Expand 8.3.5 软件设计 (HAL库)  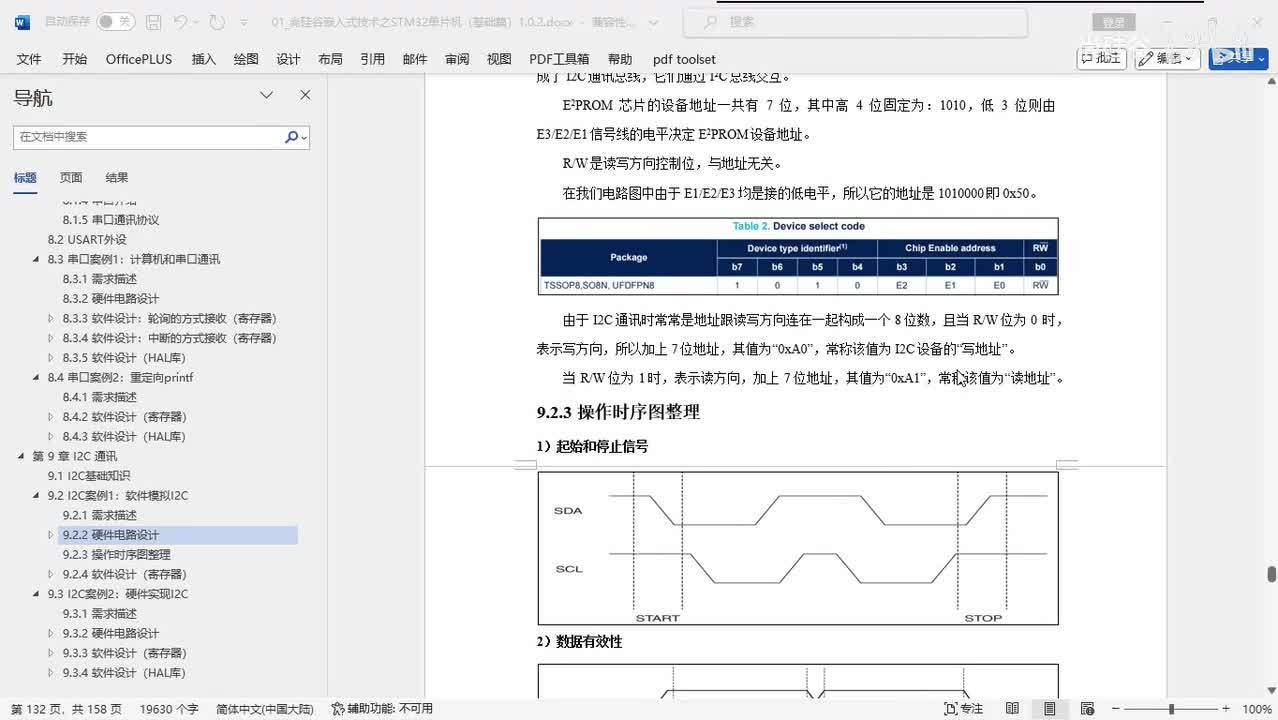51,357
